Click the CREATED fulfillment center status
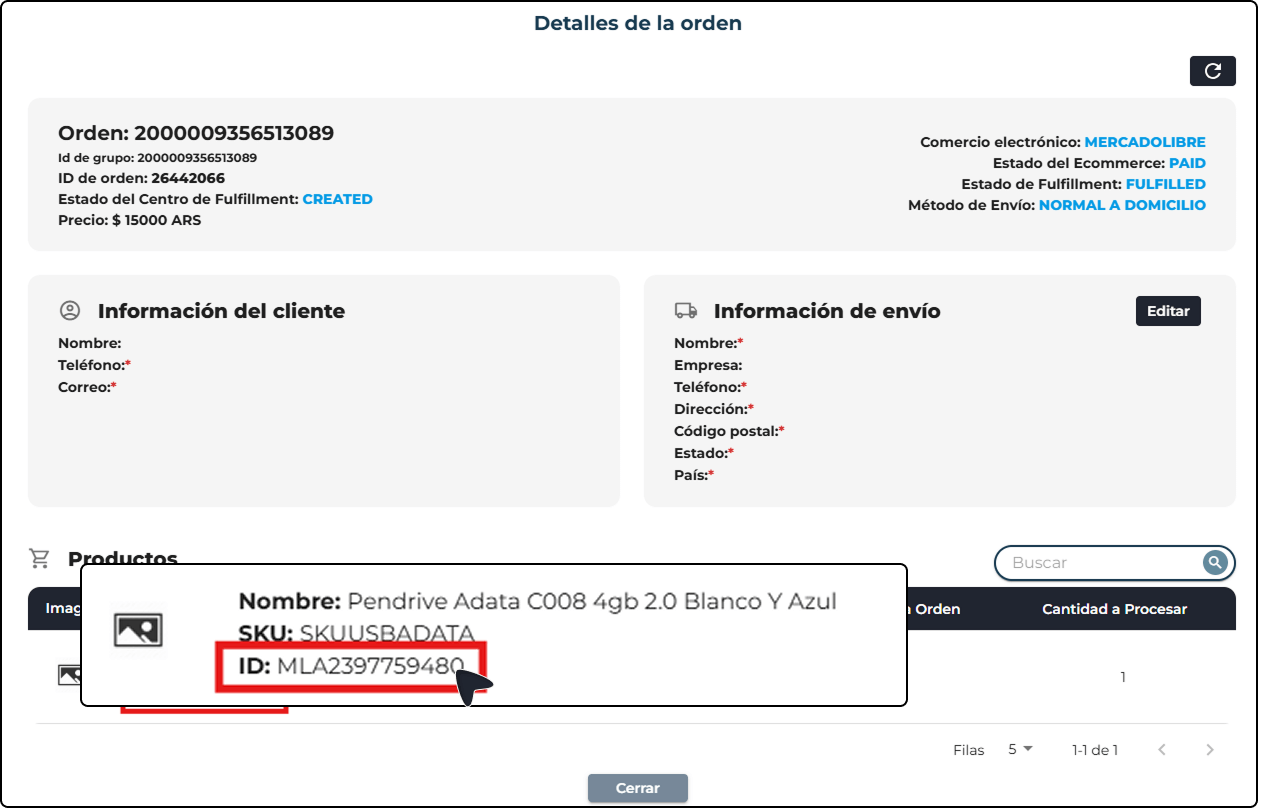The height and width of the screenshot is (808, 1279). (337, 199)
